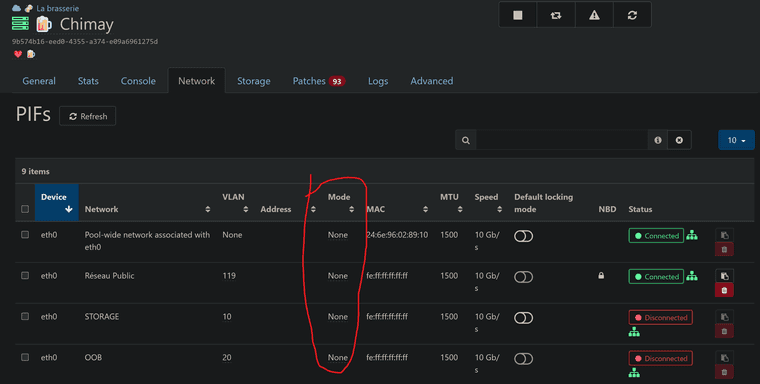
Task: Check the OOB row checkbox
Action: point(25,357)
